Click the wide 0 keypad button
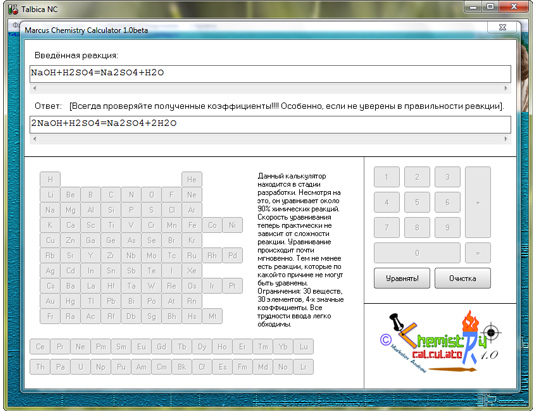Image resolution: width=536 pixels, height=411 pixels. [x=417, y=253]
